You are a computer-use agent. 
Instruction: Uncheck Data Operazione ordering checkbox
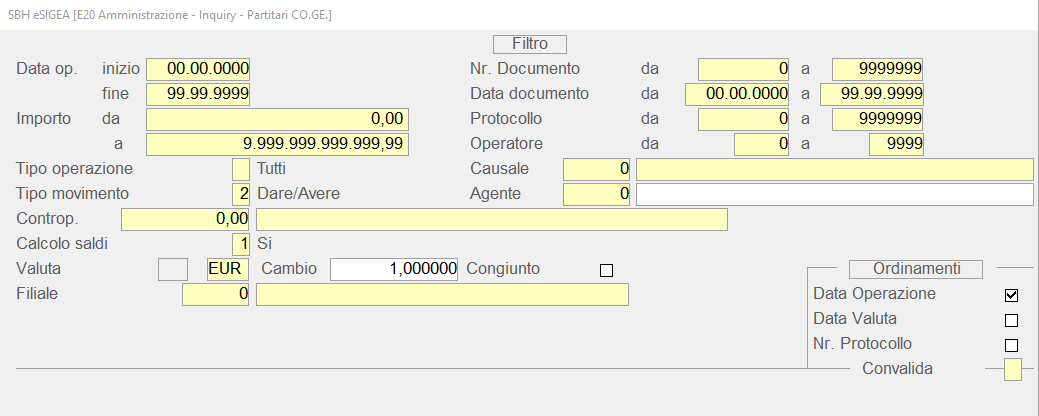coord(1011,295)
